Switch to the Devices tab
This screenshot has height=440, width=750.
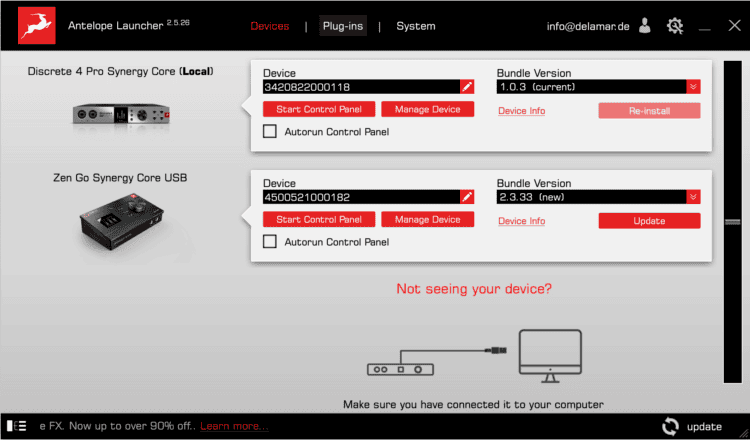270,26
